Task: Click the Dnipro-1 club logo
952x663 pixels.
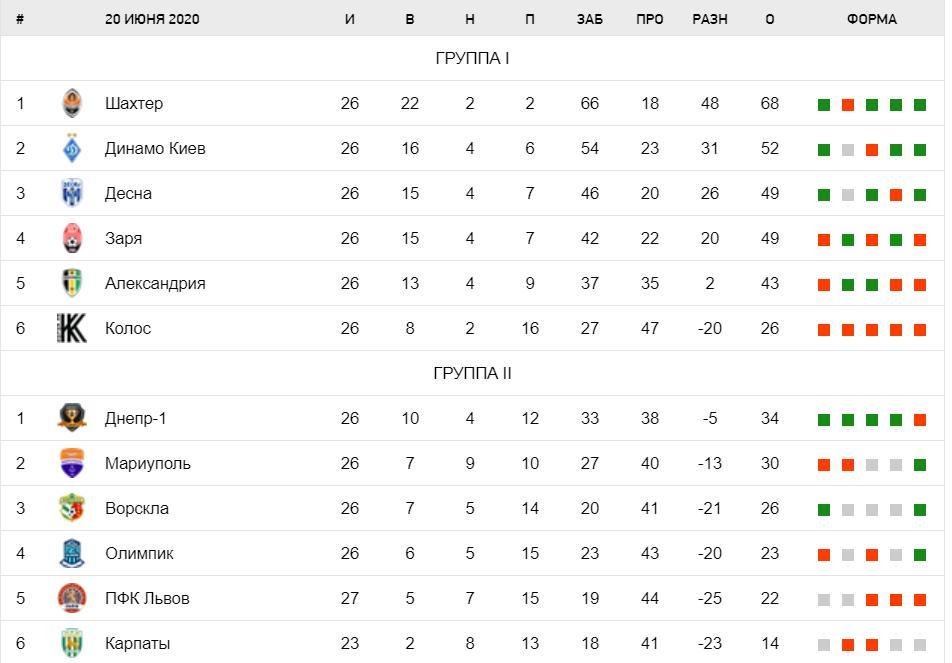Action: pyautogui.click(x=72, y=418)
